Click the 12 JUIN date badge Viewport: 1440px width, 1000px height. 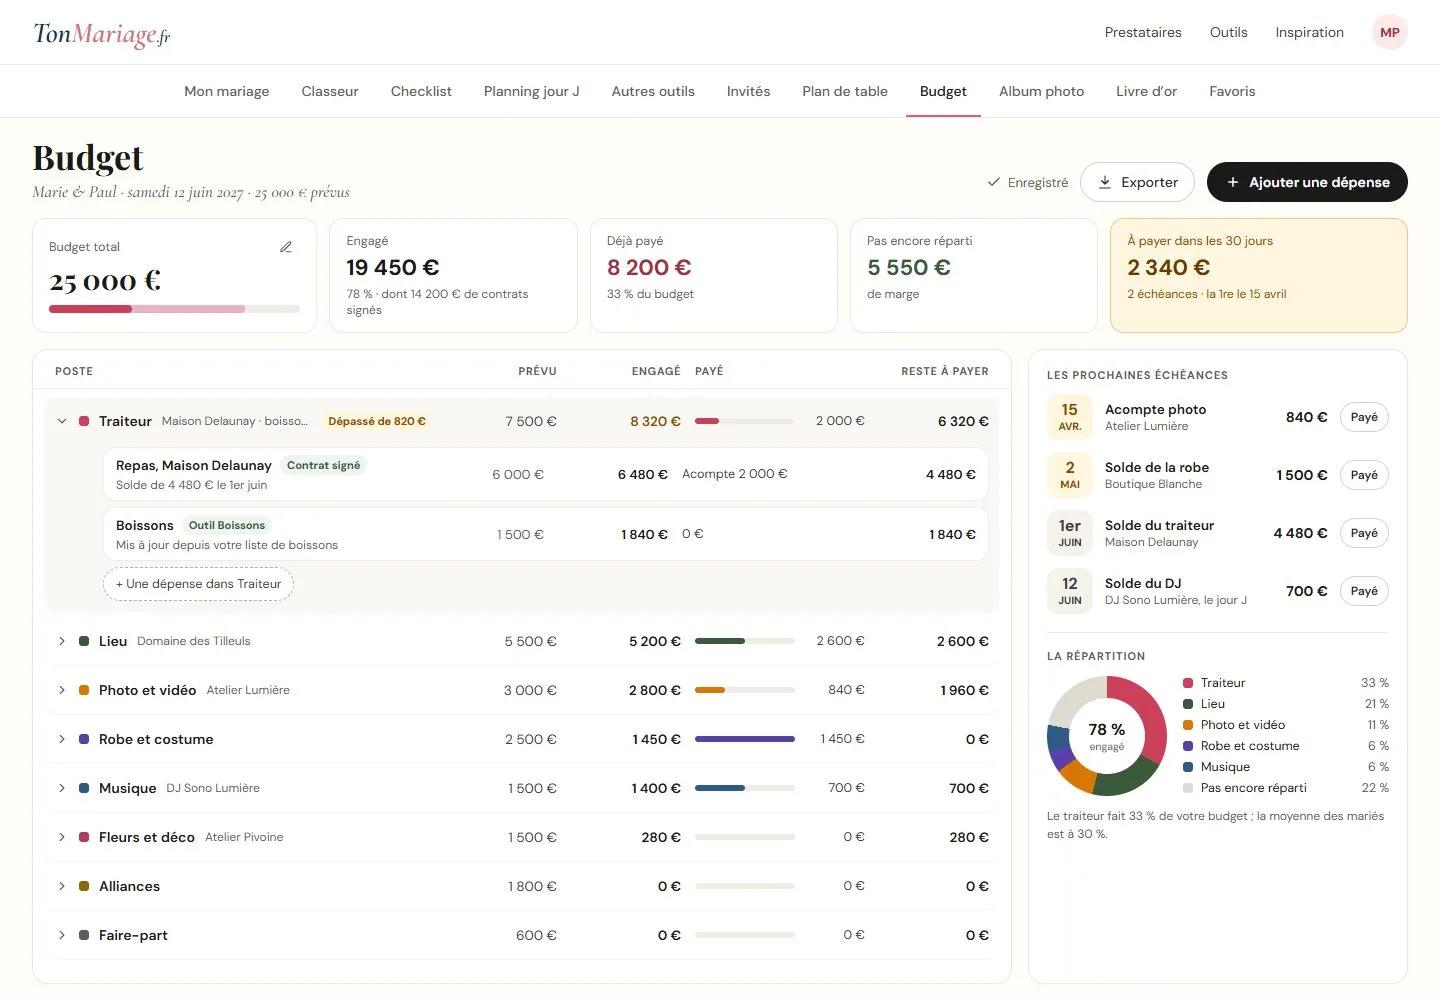click(1070, 591)
